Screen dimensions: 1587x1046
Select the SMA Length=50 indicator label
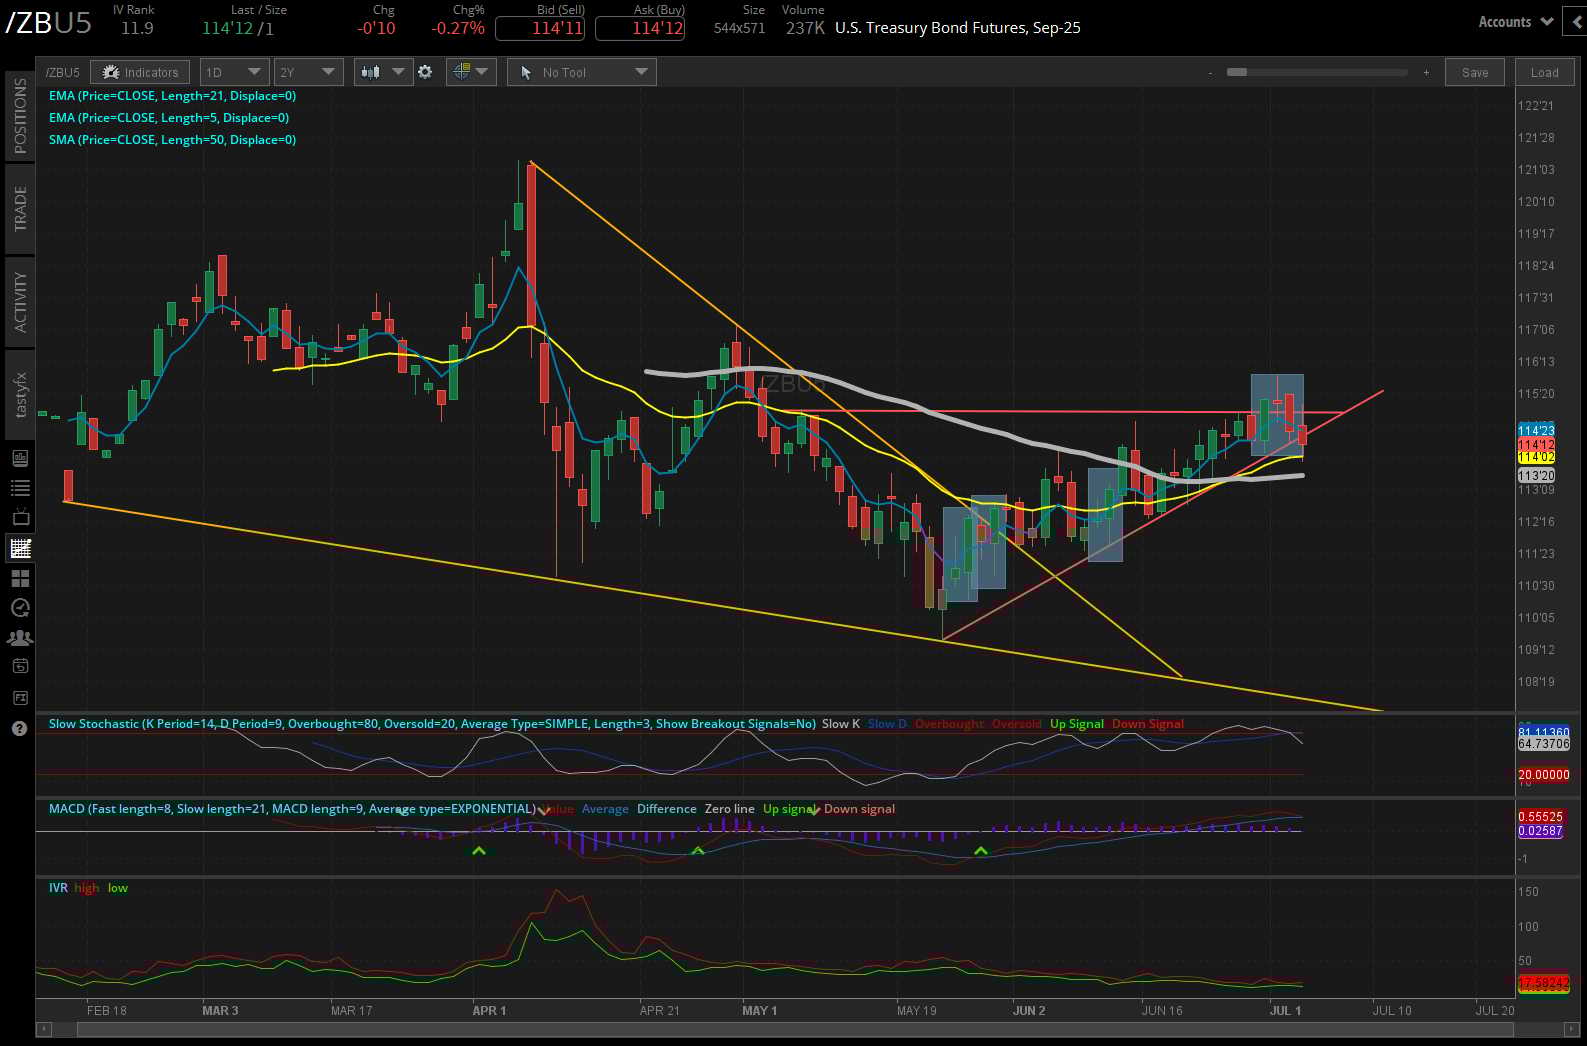point(172,140)
